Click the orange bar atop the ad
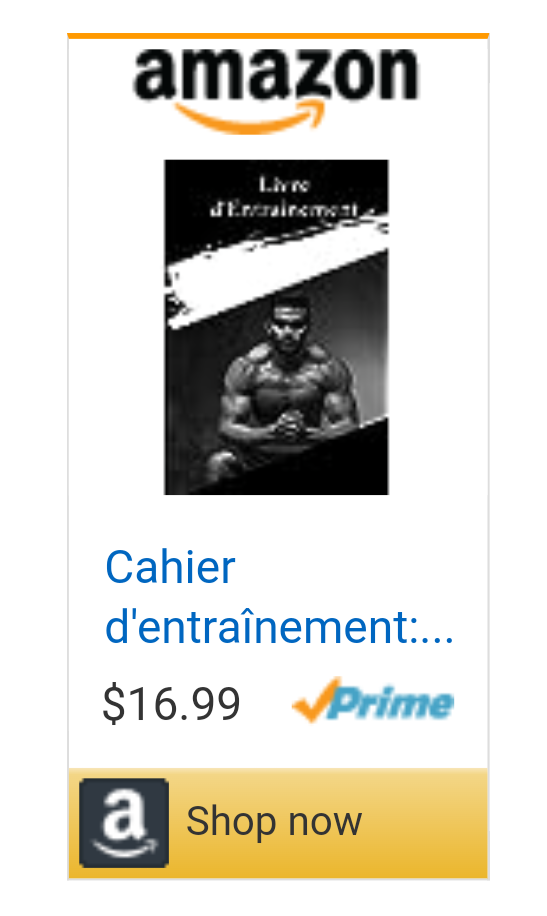Image resolution: width=547 pixels, height=916 pixels. click(x=278, y=36)
